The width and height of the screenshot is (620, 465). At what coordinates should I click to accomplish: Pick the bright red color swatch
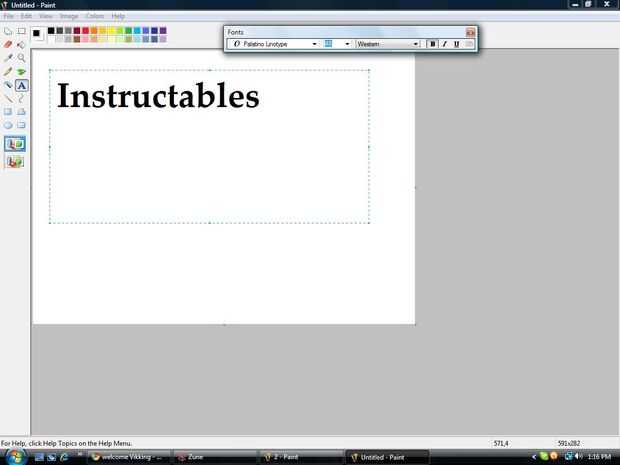[x=85, y=30]
